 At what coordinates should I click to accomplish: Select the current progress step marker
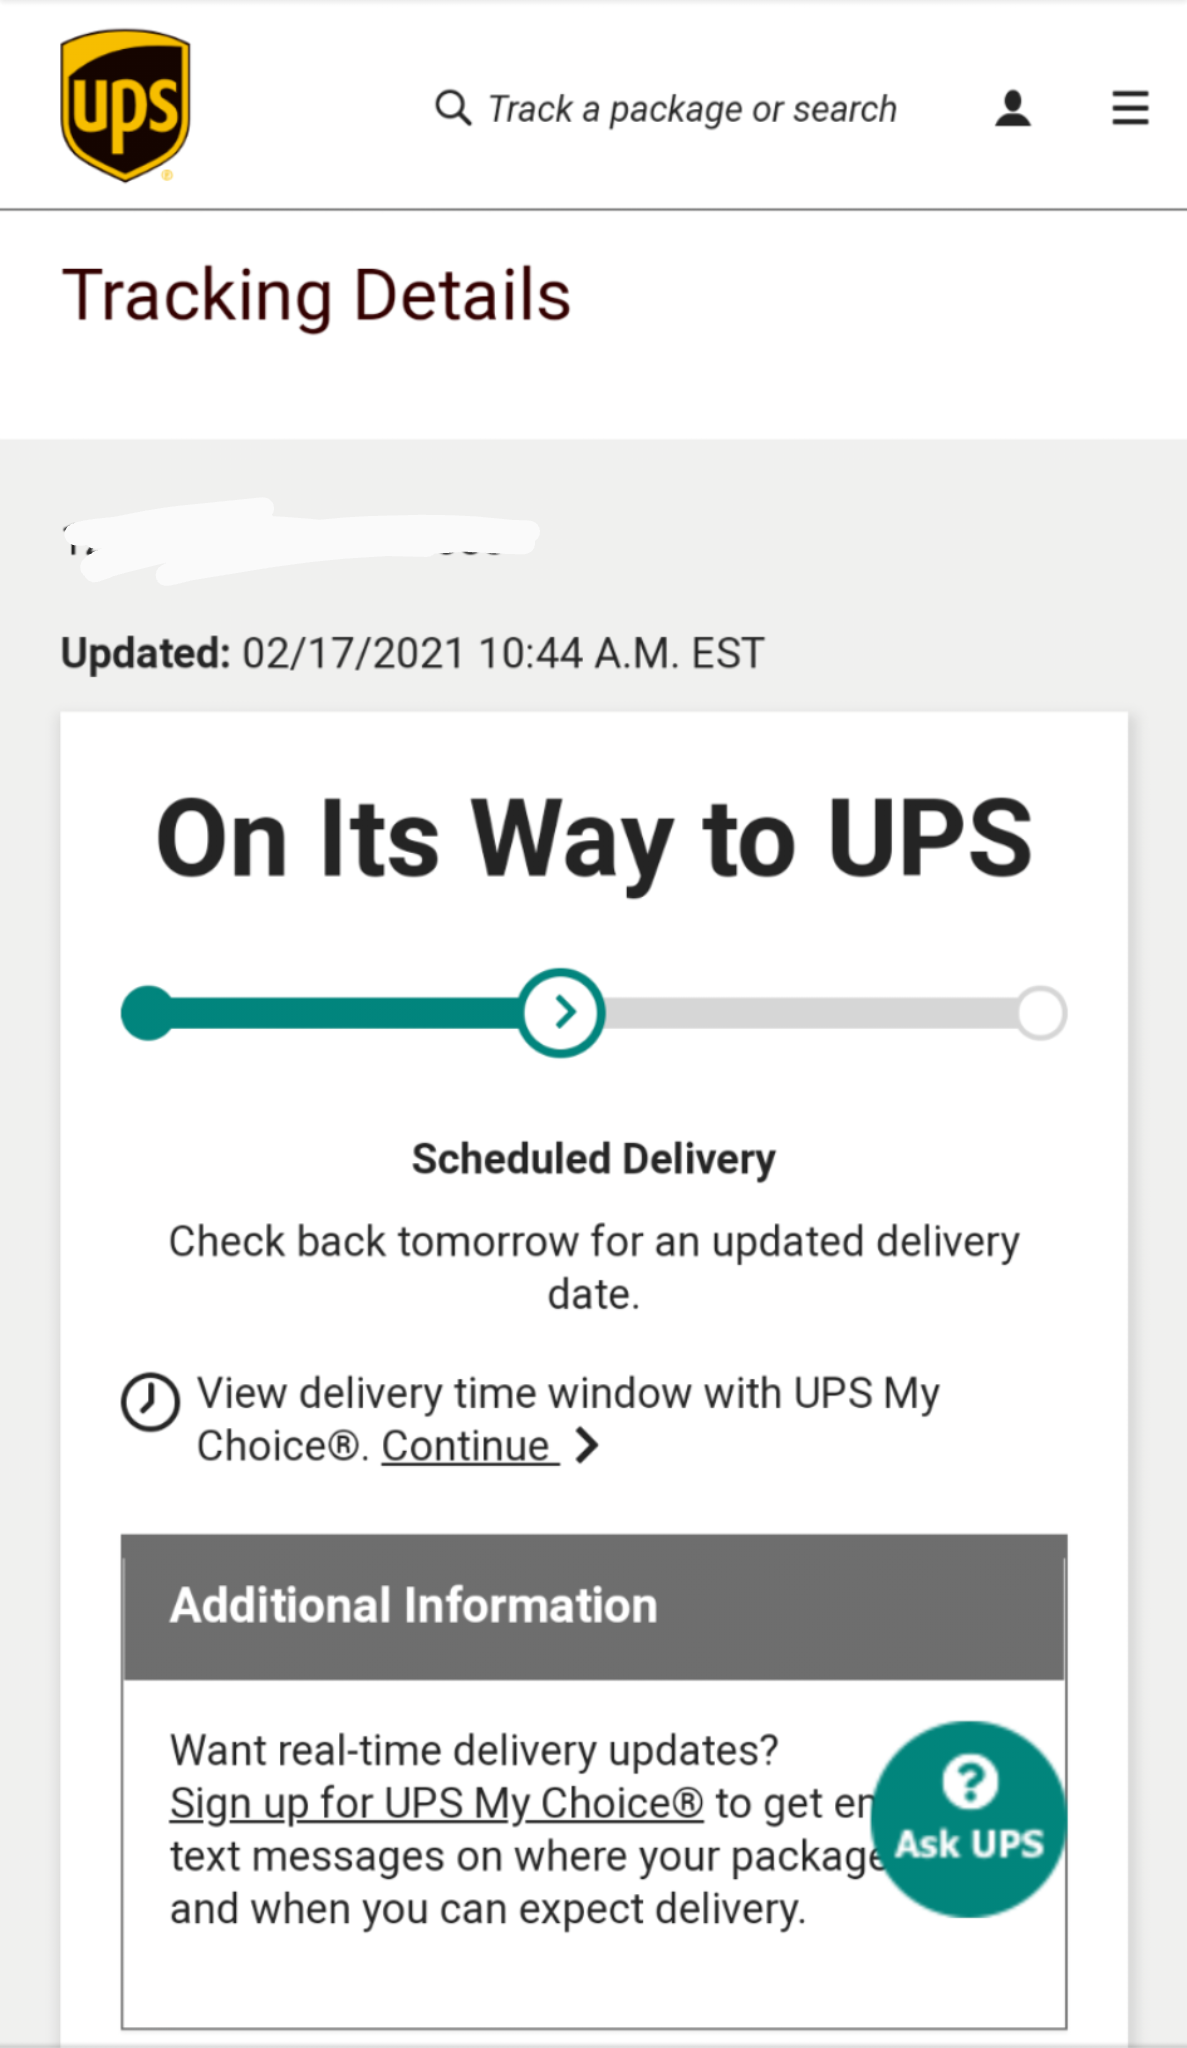562,1012
